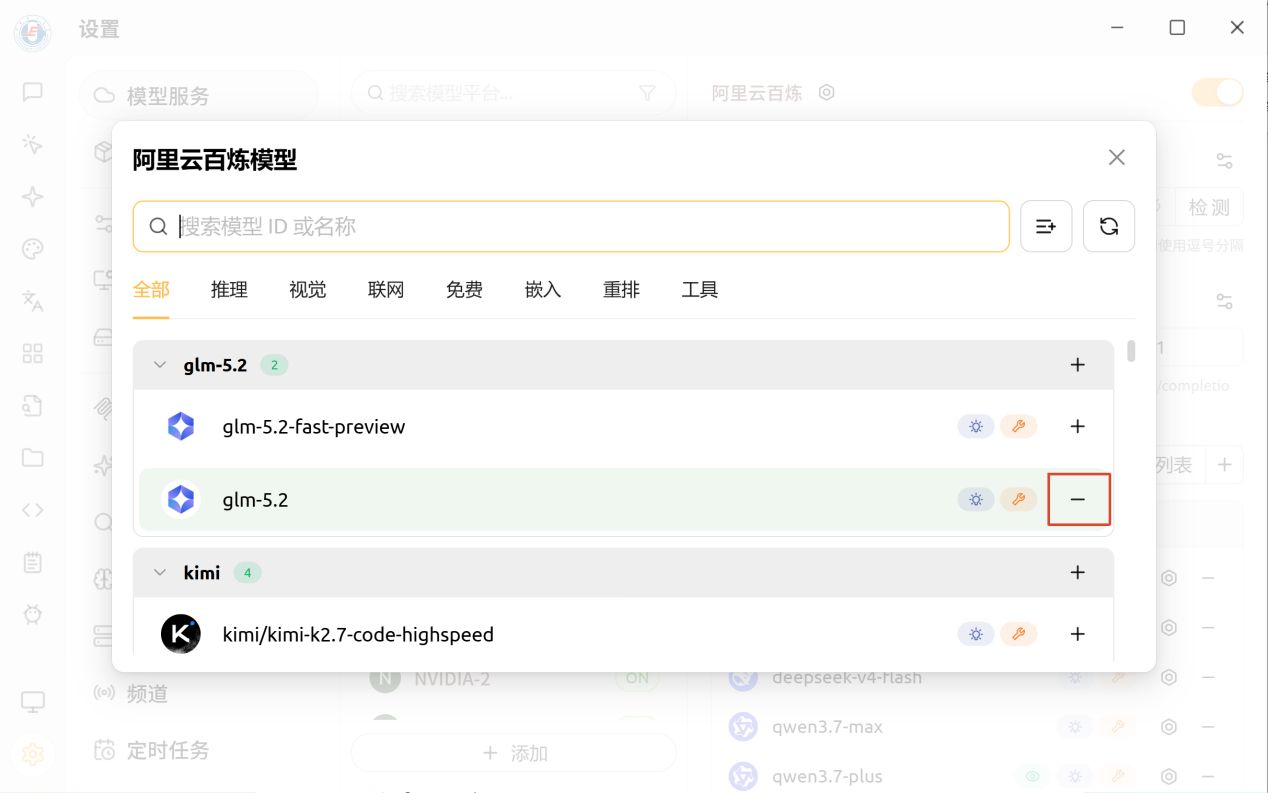
Task: Open the four-point star icon in sidebar
Action: (x=33, y=197)
